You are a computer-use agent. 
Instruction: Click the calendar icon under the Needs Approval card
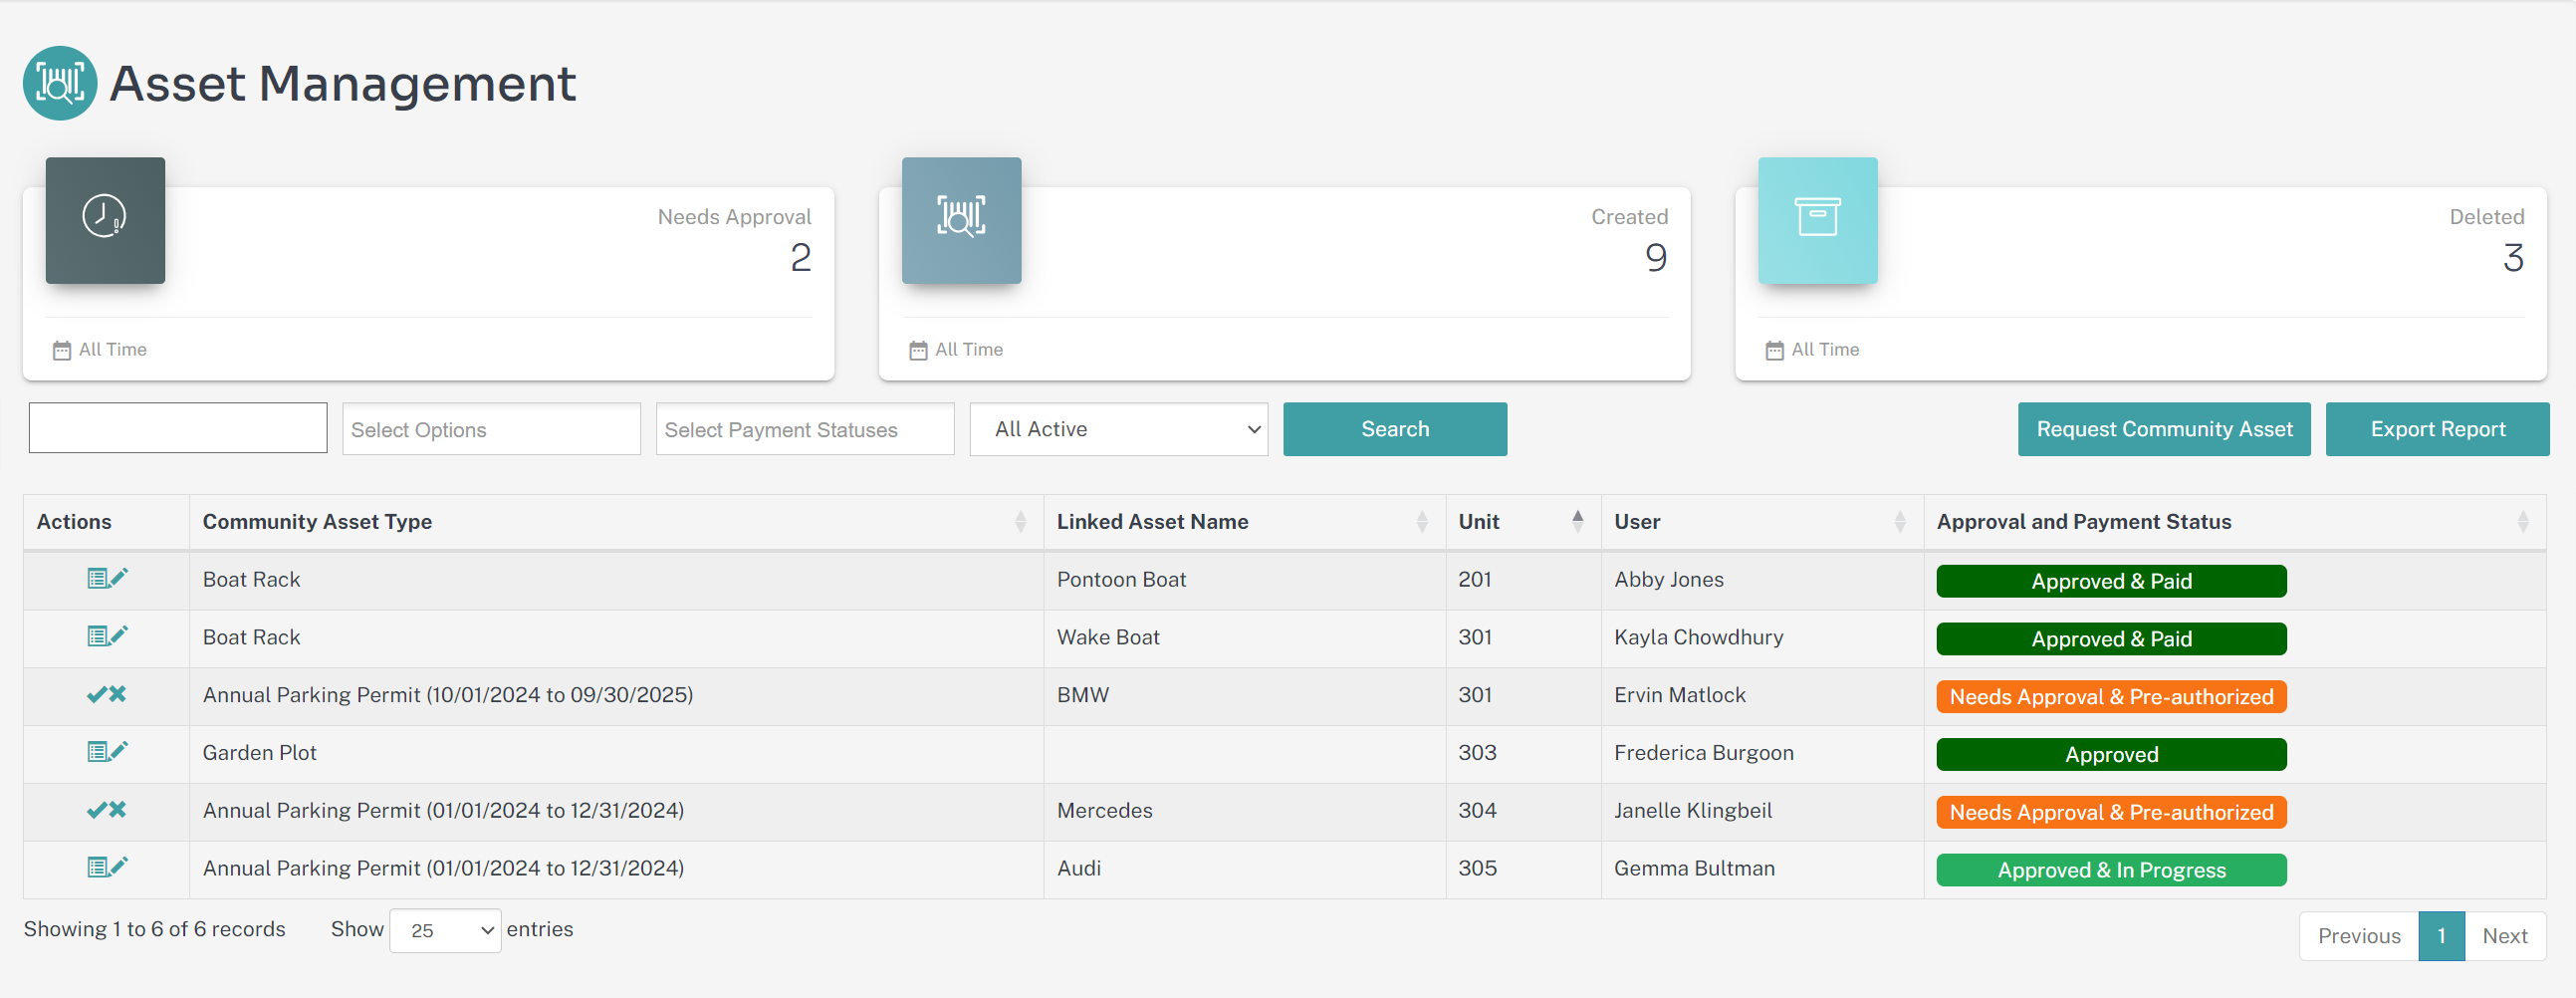62,351
